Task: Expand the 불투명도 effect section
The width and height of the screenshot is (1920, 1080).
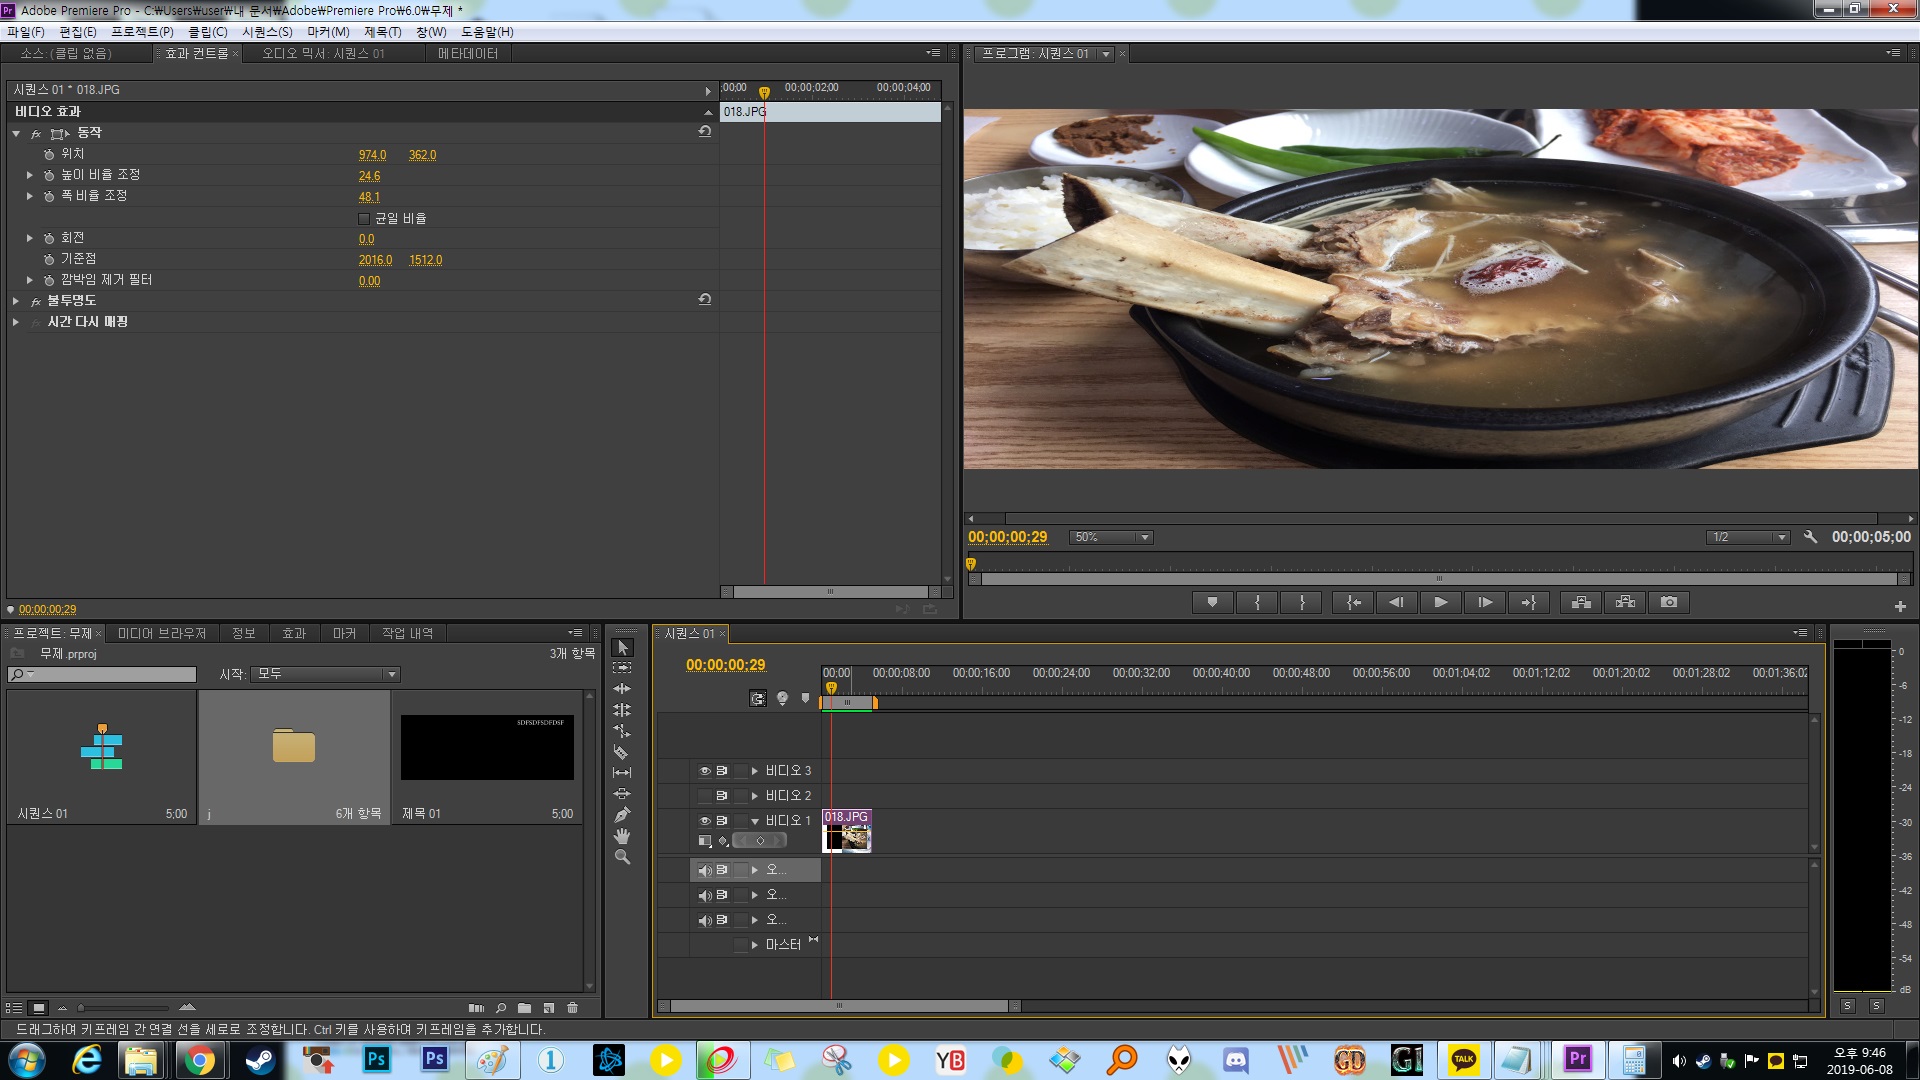Action: 16,301
